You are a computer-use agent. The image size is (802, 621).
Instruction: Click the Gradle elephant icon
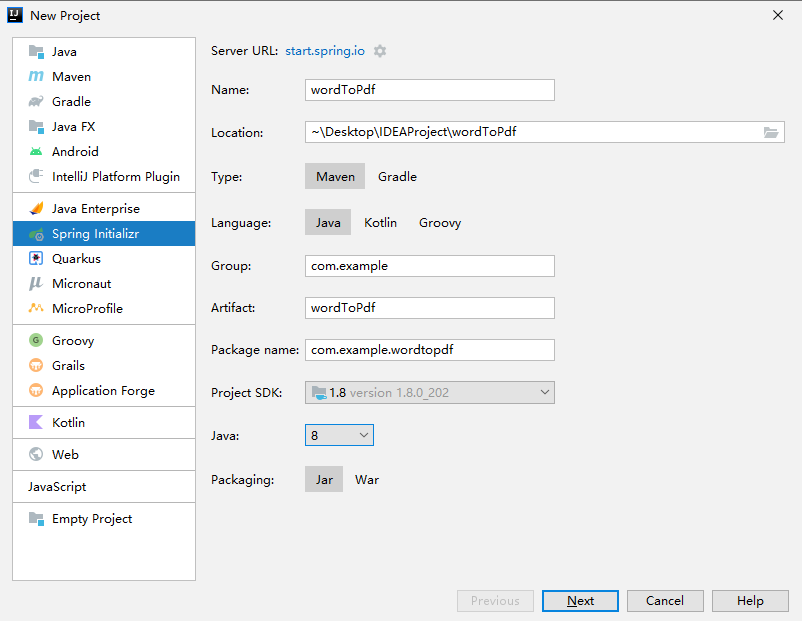tap(36, 101)
